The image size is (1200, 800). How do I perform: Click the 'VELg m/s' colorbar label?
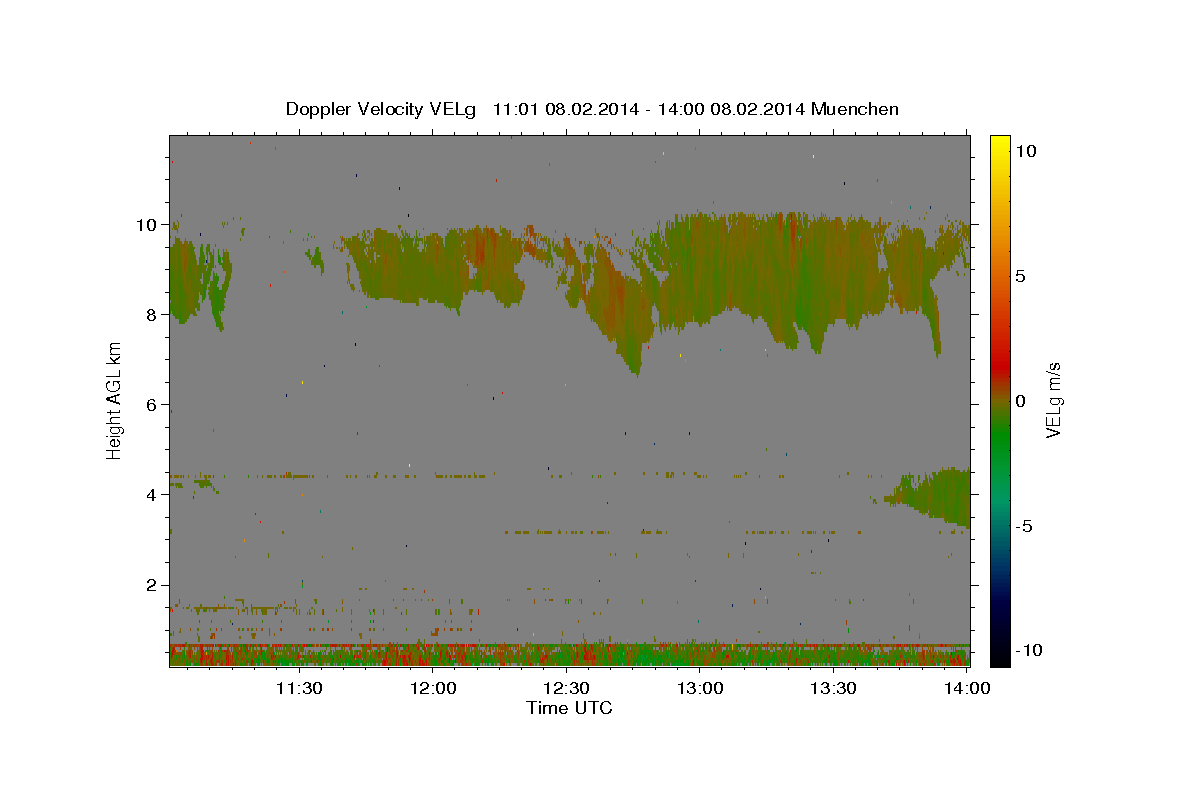[x=1053, y=401]
